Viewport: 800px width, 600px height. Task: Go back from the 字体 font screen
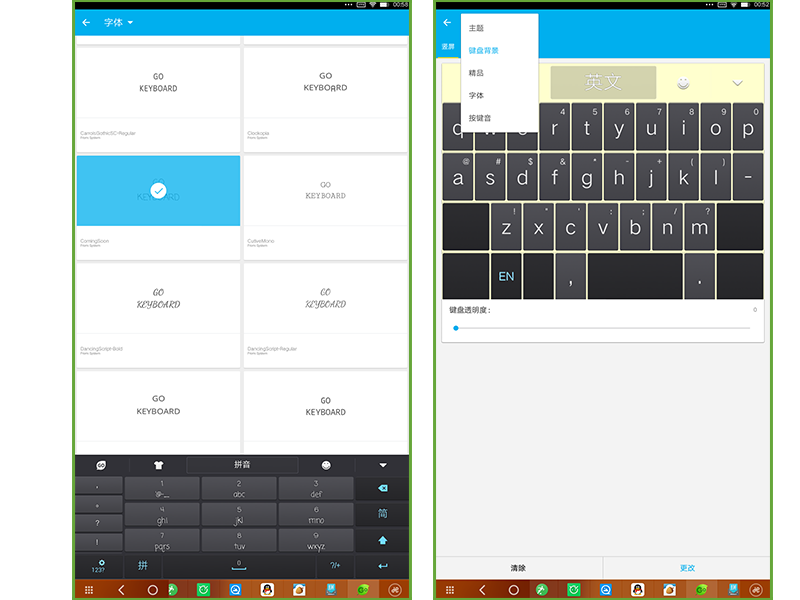(x=86, y=22)
